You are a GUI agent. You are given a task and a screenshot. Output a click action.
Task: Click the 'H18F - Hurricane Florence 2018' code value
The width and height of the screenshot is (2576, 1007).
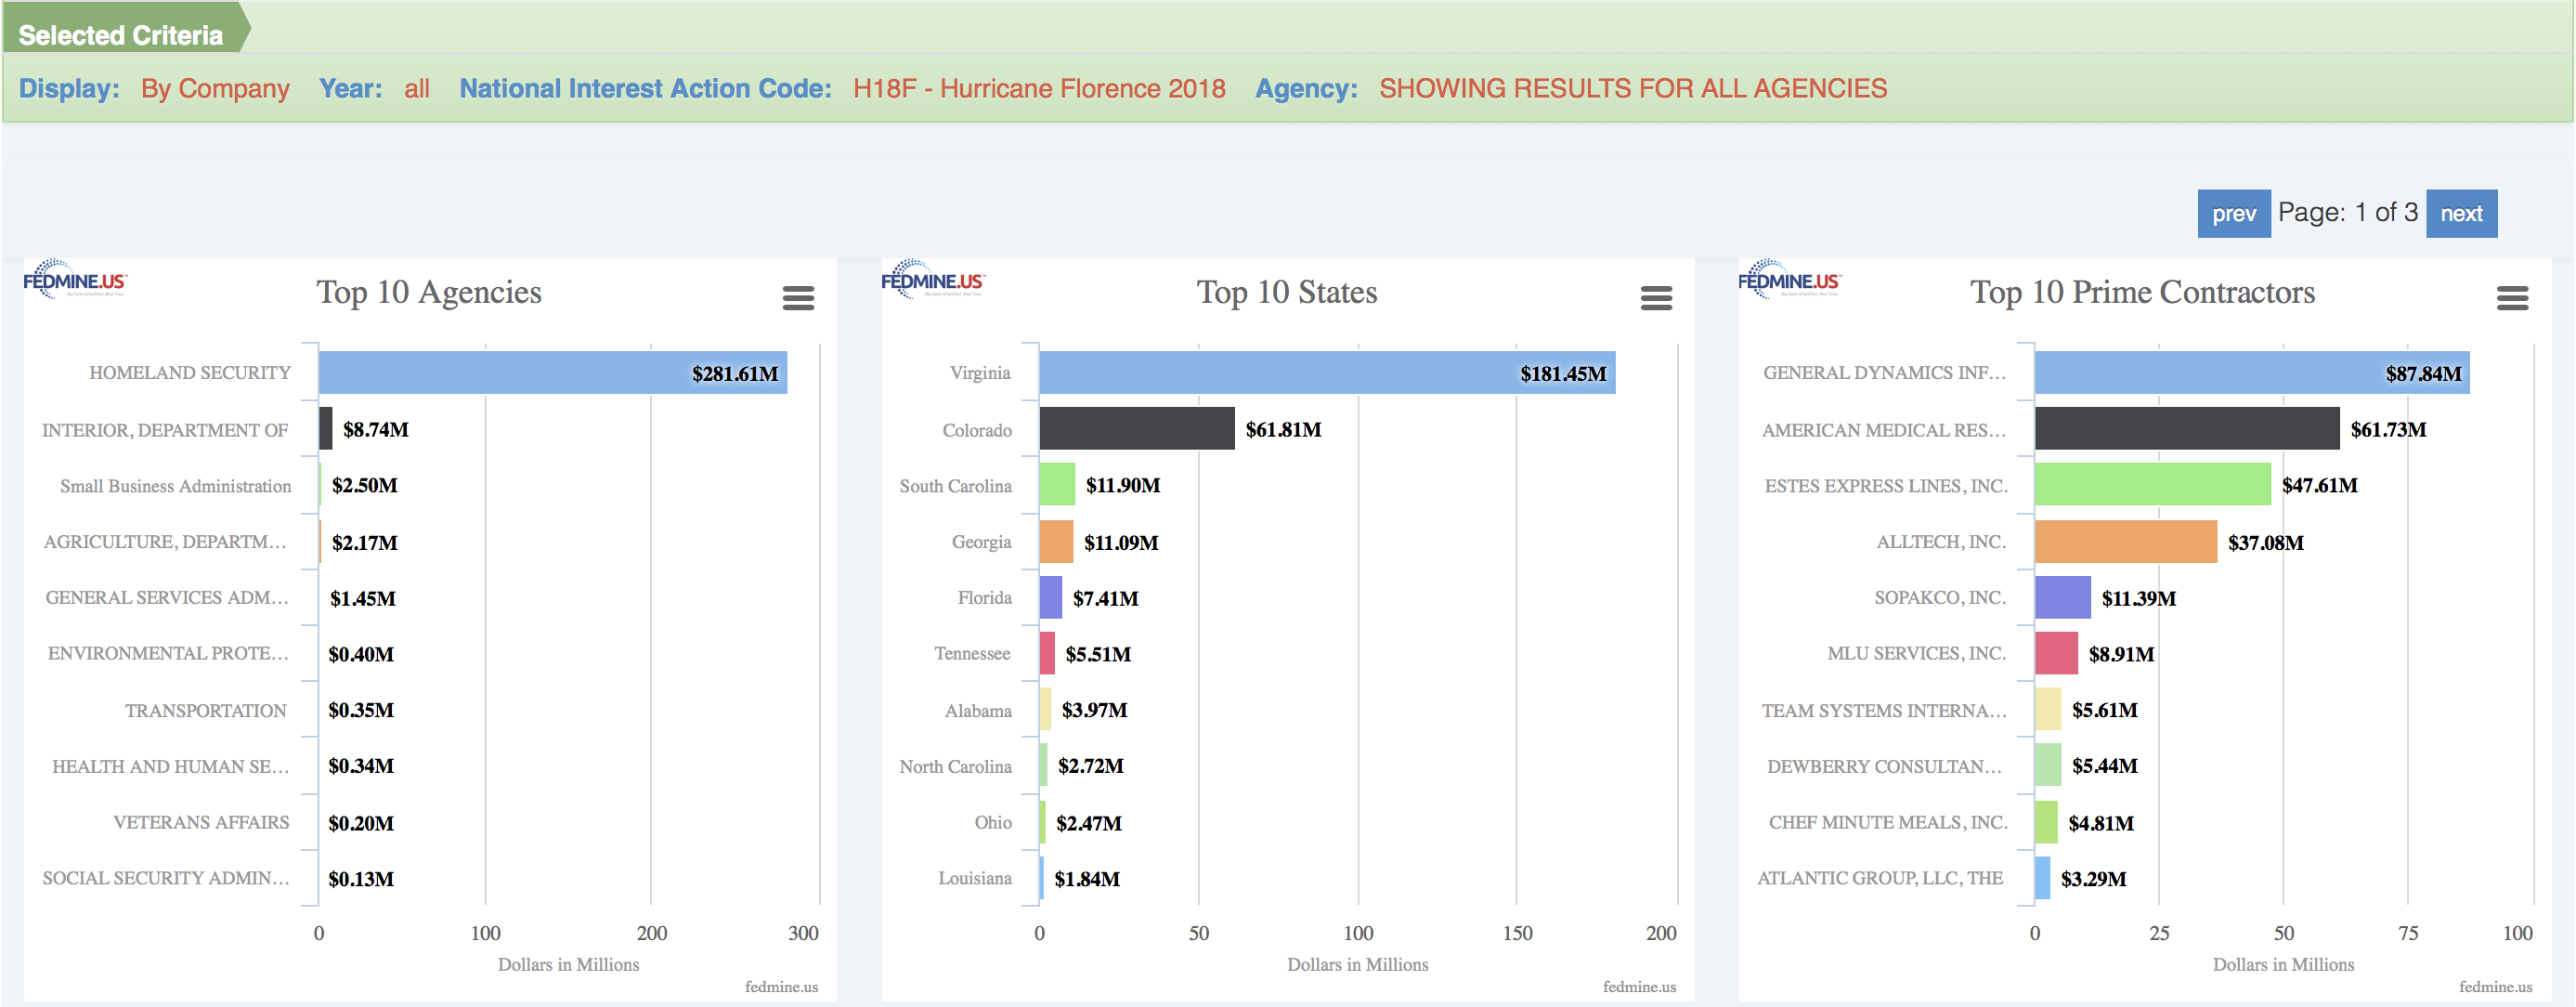[1039, 89]
